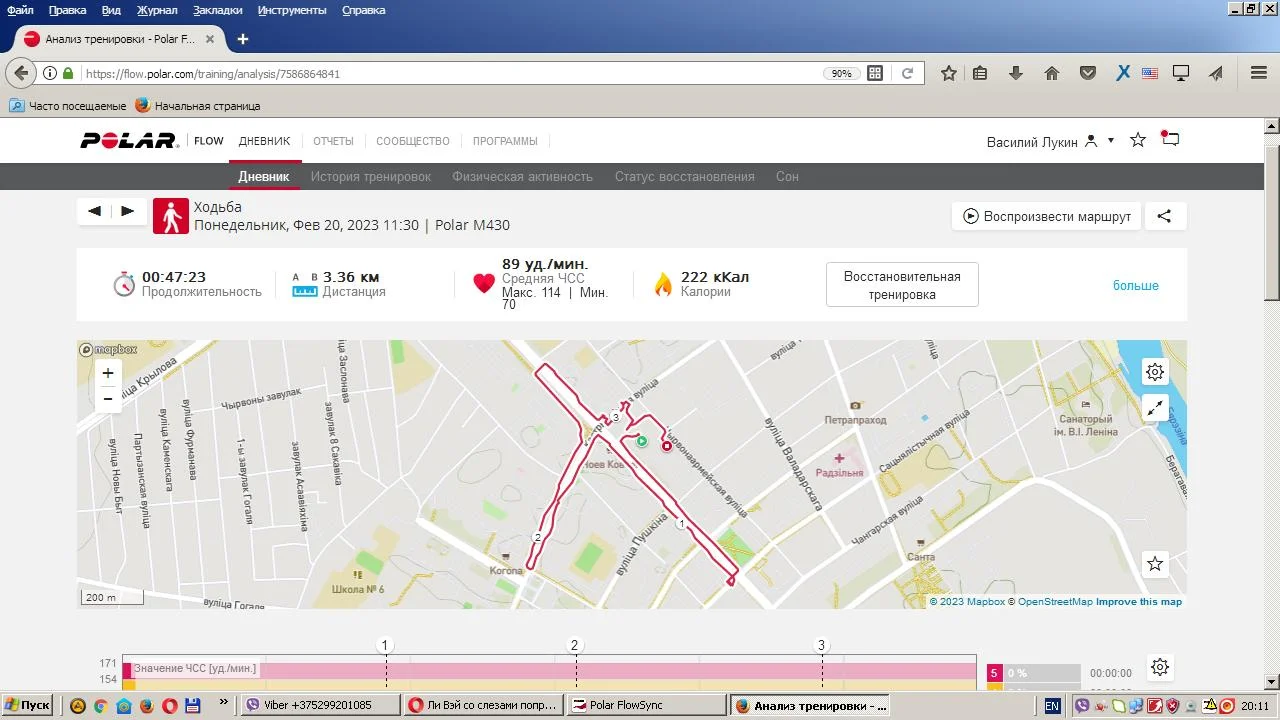The width and height of the screenshot is (1280, 720).
Task: Click the Восстановительная тренировка button
Action: [x=902, y=285]
